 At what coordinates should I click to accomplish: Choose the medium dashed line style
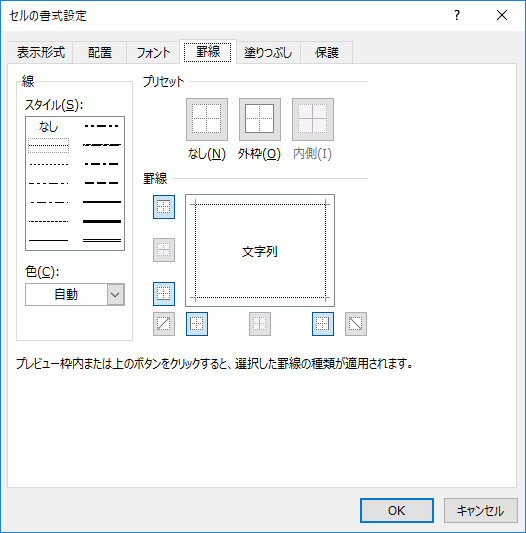(x=102, y=183)
